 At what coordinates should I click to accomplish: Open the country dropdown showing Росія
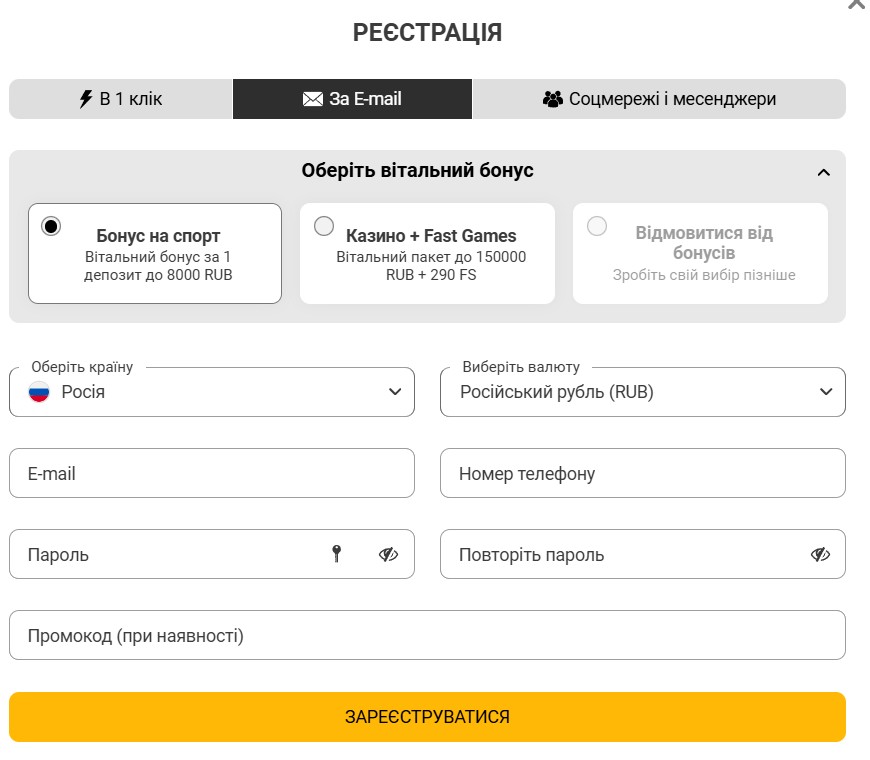(x=212, y=392)
